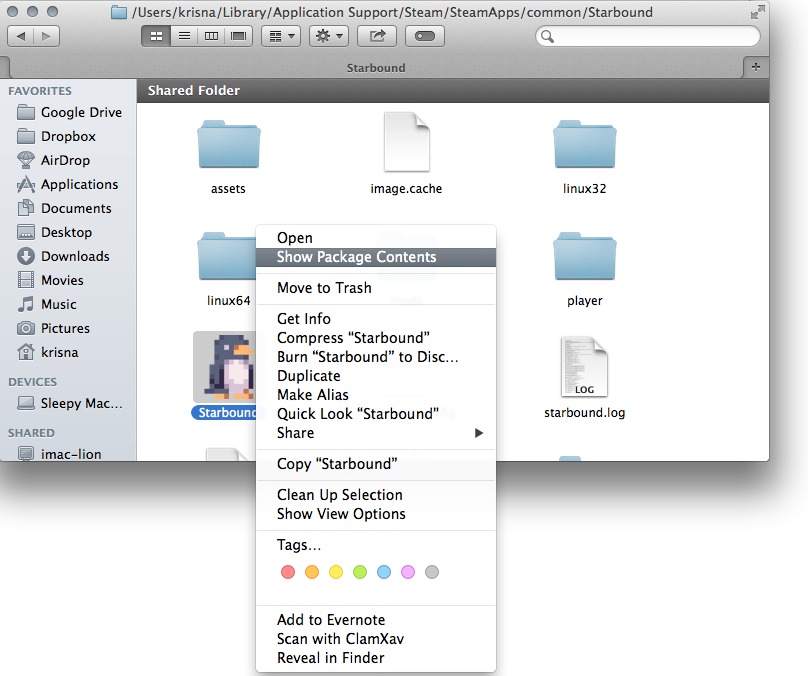Screen dimensions: 808x676
Task: Choose Show View Options
Action: tap(376, 514)
